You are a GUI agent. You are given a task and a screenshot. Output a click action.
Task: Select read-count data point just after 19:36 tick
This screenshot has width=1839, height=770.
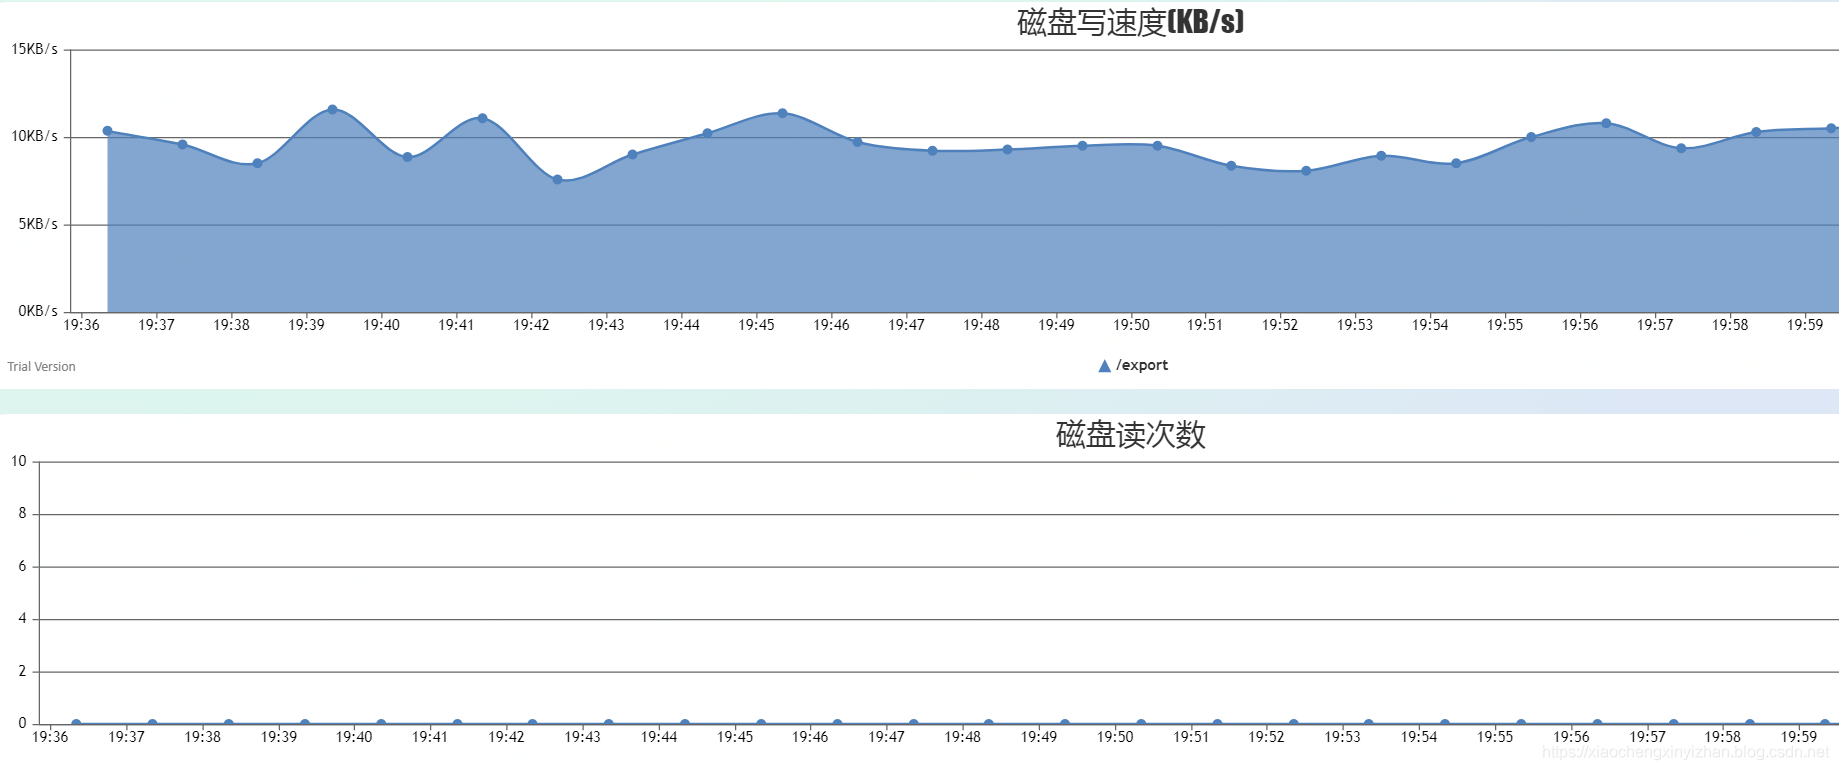(76, 724)
